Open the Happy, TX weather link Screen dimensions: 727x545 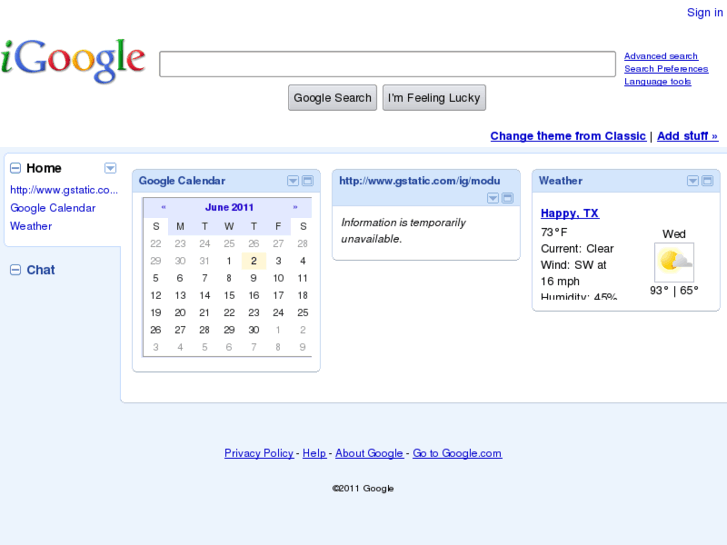(570, 213)
